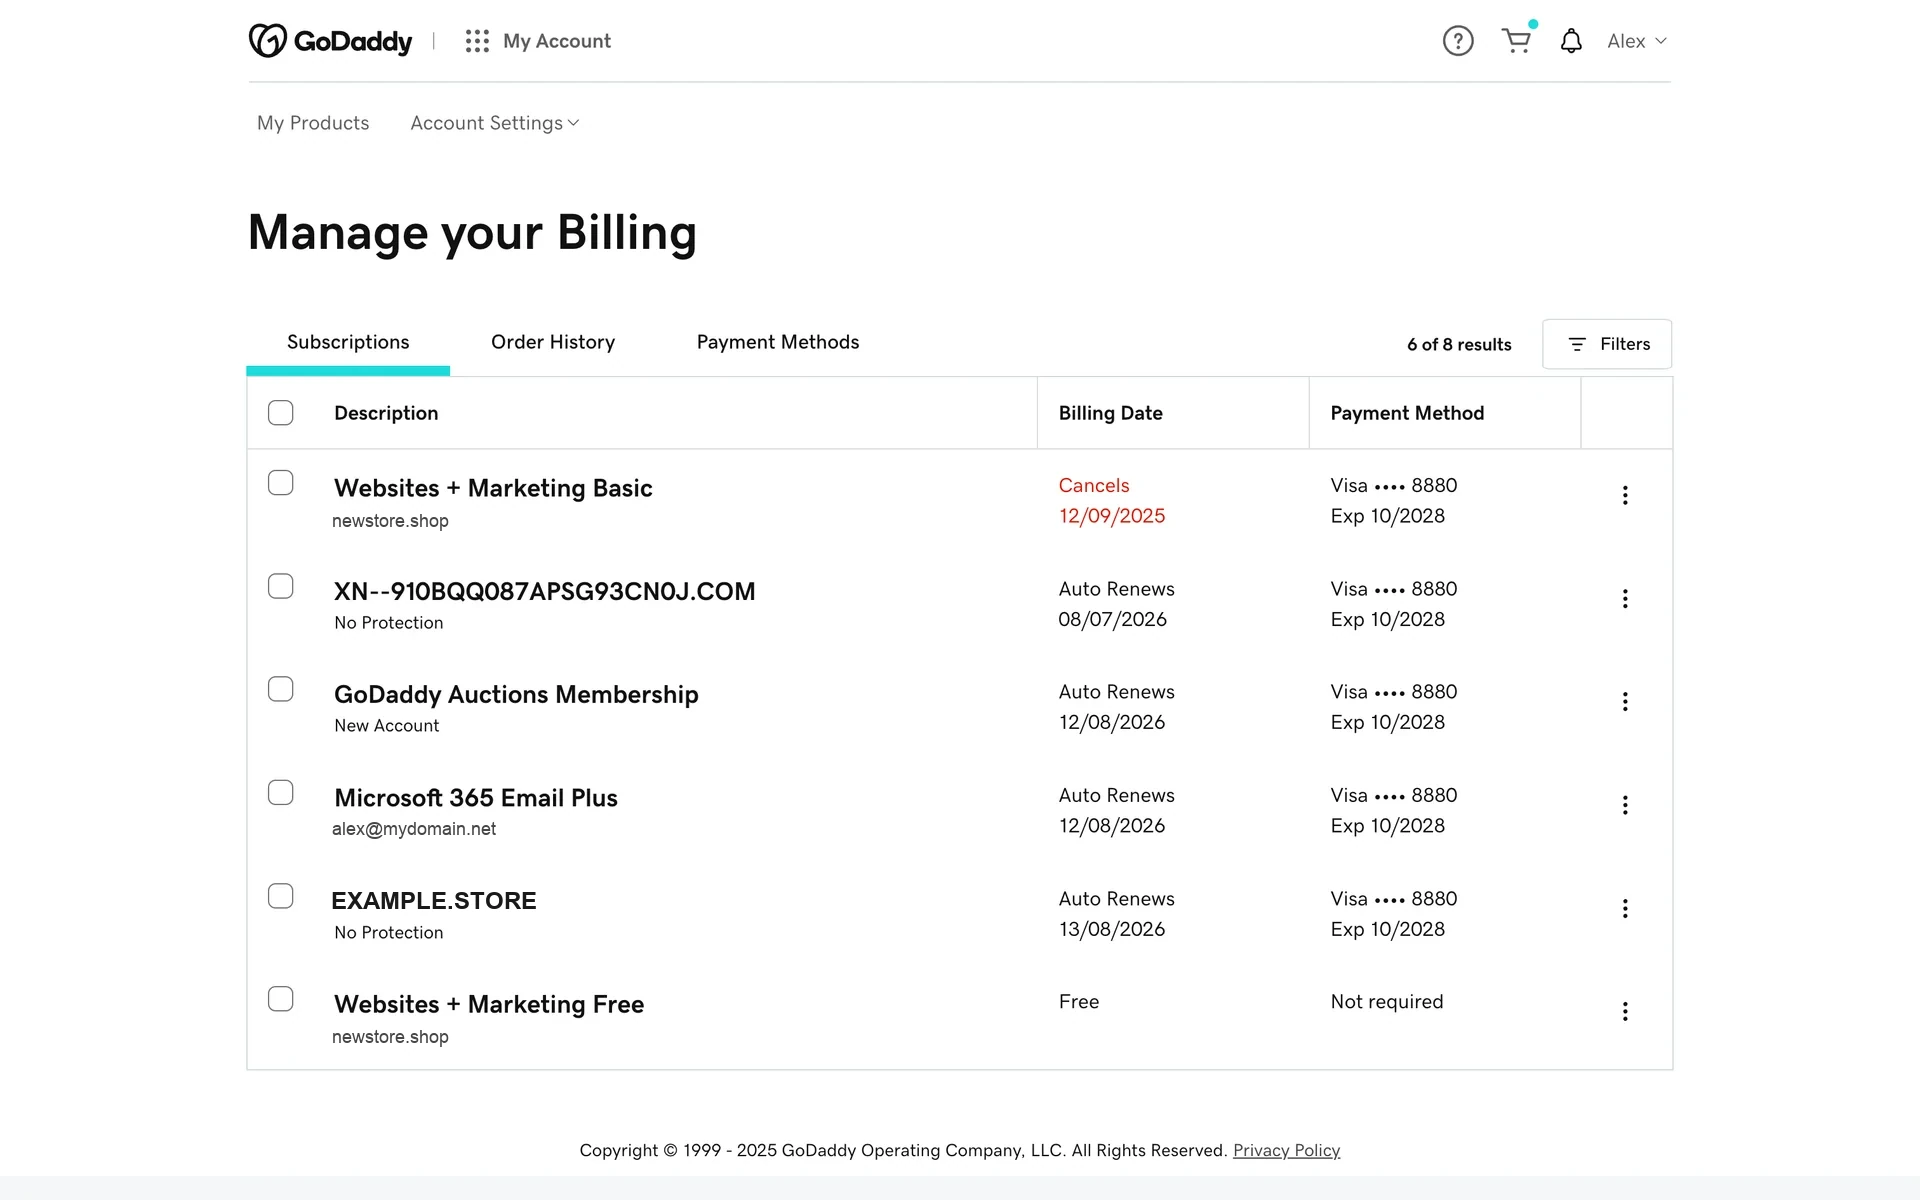Switch to the Payment Methods tab

click(x=778, y=342)
